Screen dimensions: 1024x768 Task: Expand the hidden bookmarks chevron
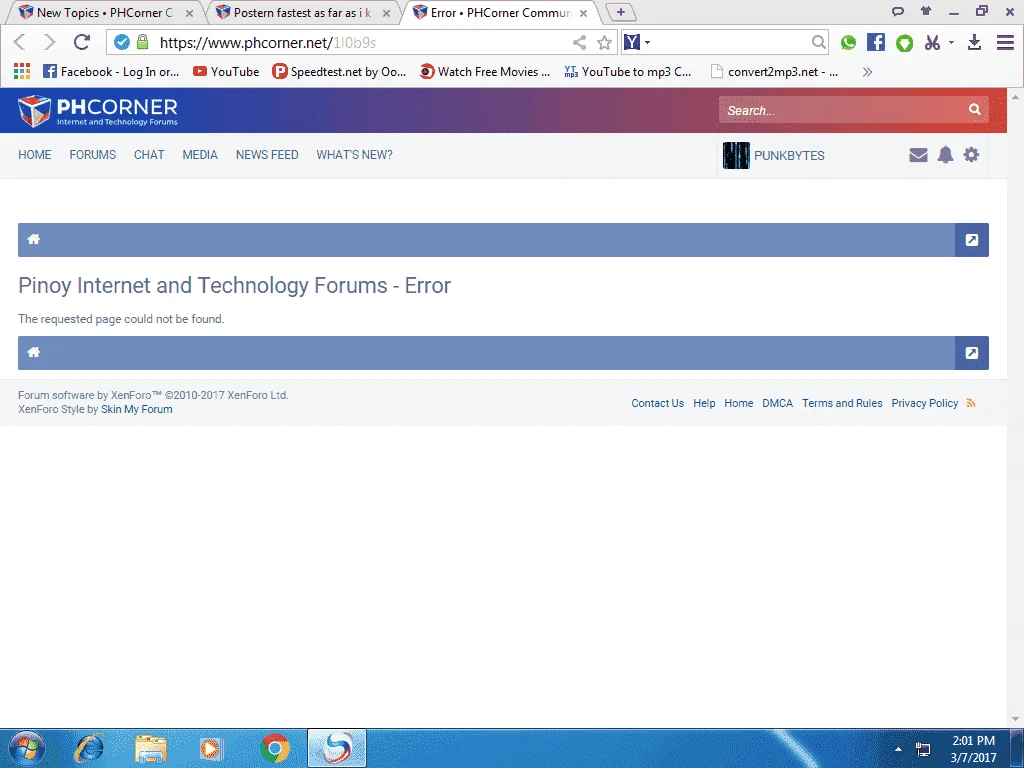pos(867,72)
